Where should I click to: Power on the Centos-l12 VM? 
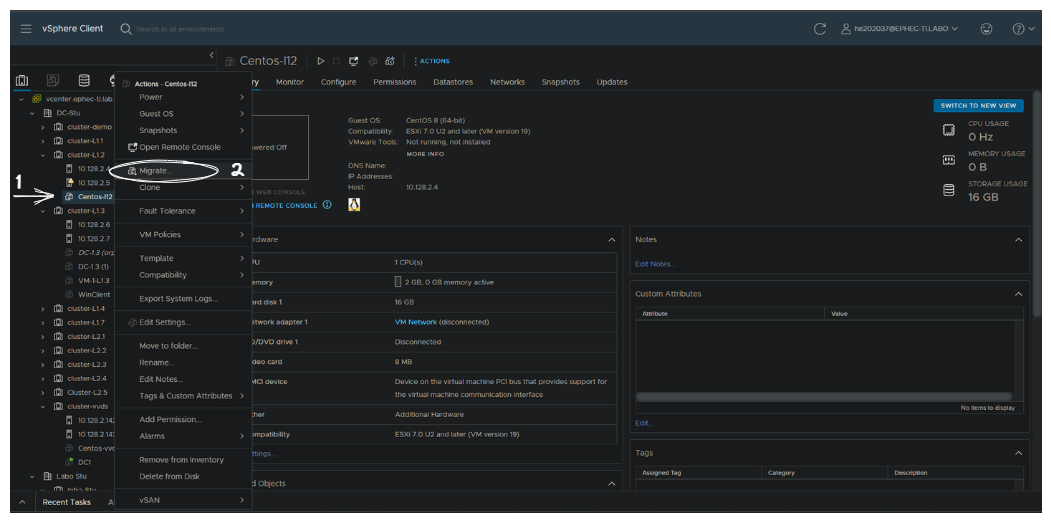pos(320,61)
